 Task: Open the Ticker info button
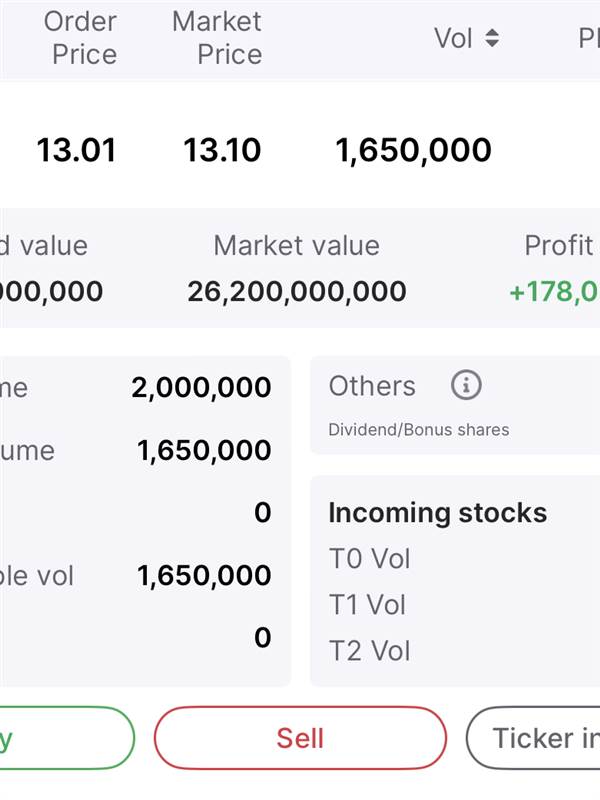click(533, 738)
